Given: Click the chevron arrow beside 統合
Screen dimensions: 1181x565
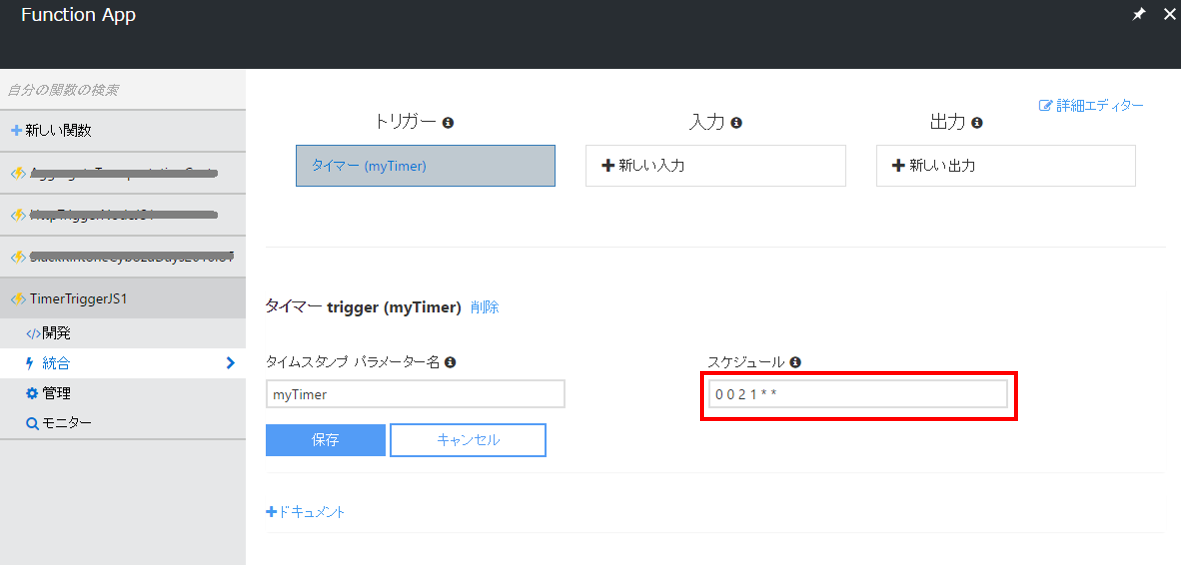Looking at the screenshot, I should [x=230, y=364].
